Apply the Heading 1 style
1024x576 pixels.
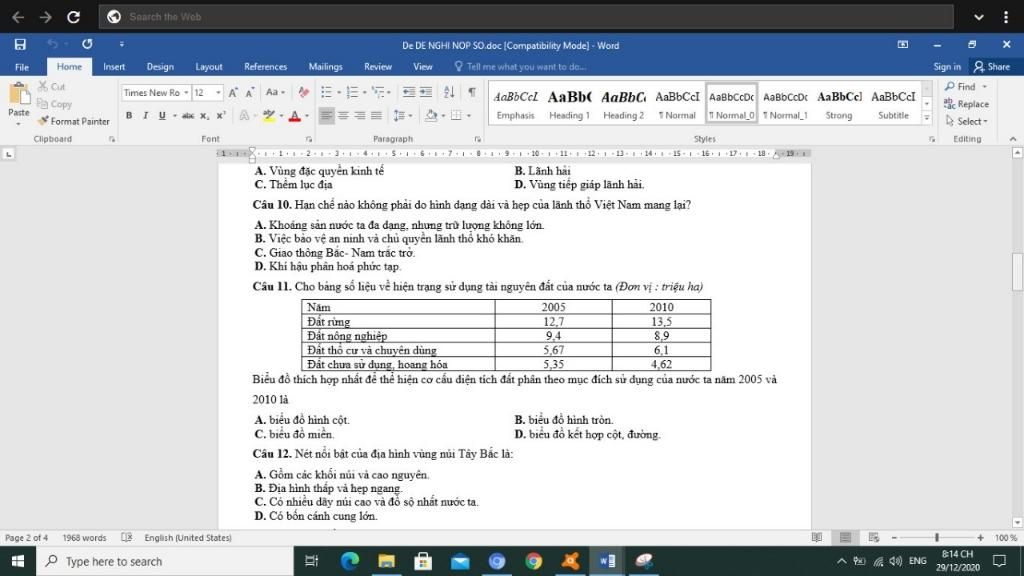coord(569,103)
